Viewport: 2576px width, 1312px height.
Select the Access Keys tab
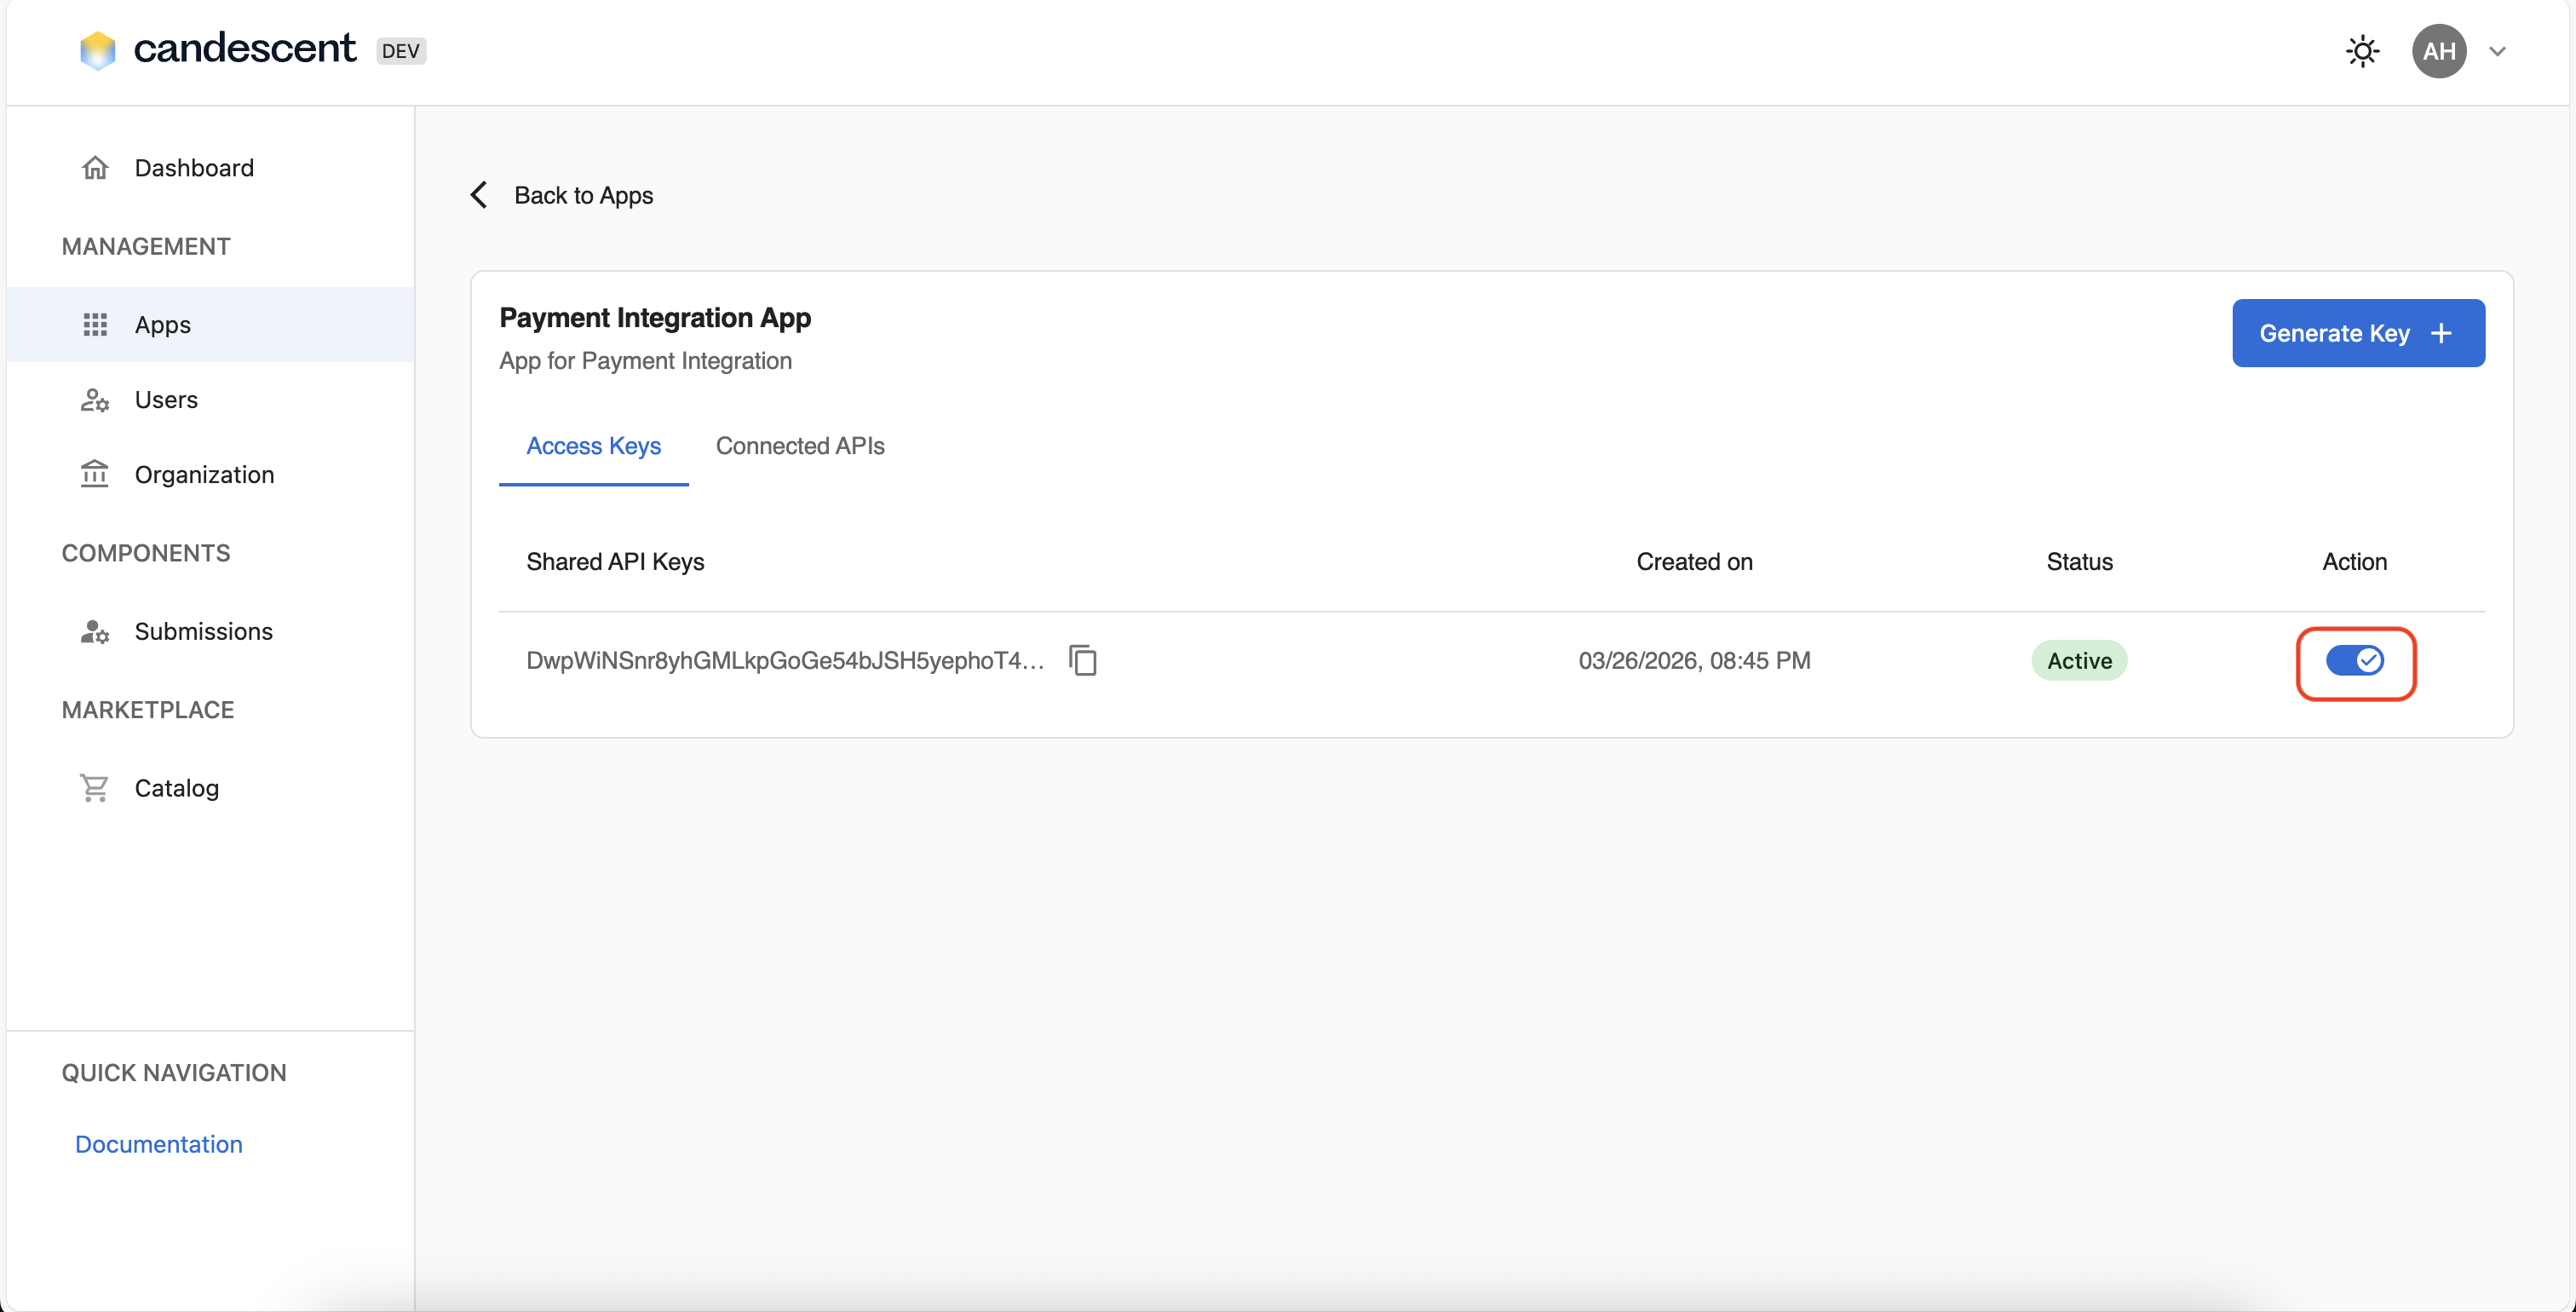593,446
